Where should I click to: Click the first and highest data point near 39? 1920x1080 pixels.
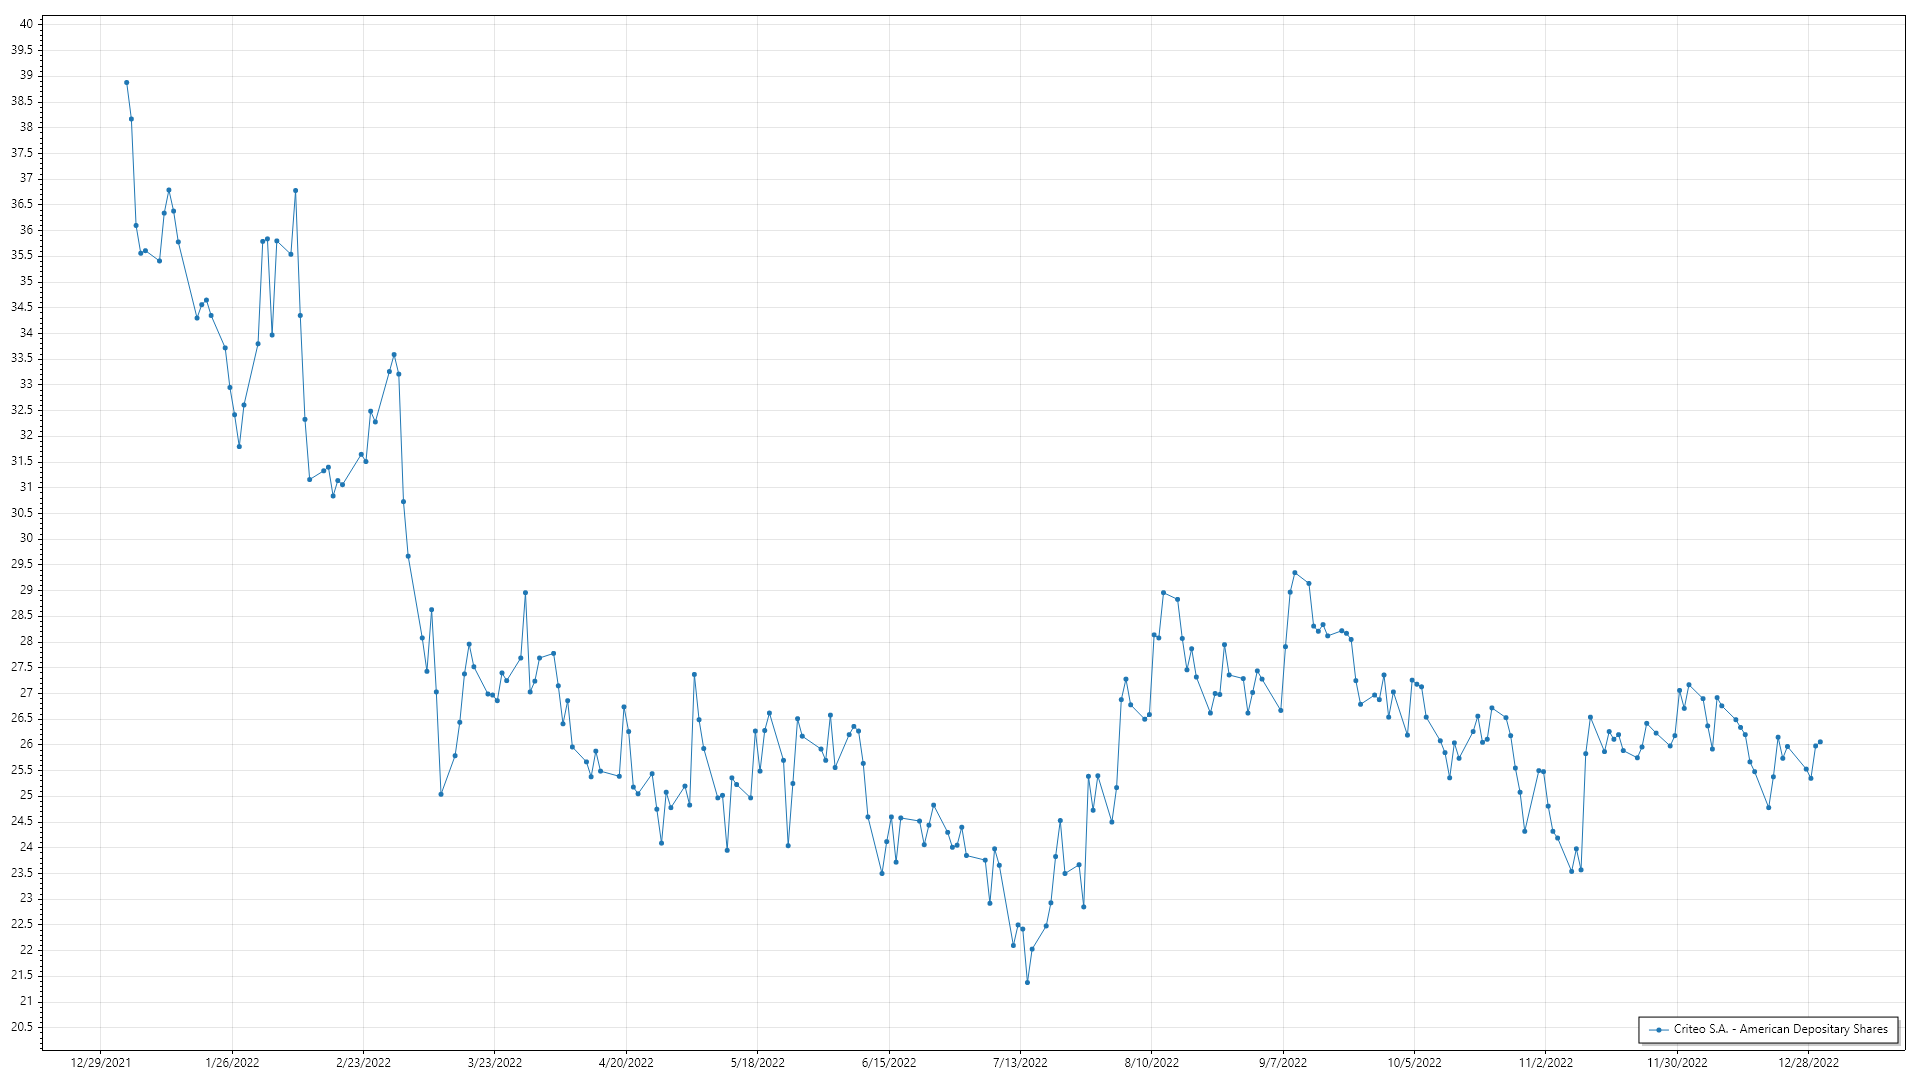127,83
